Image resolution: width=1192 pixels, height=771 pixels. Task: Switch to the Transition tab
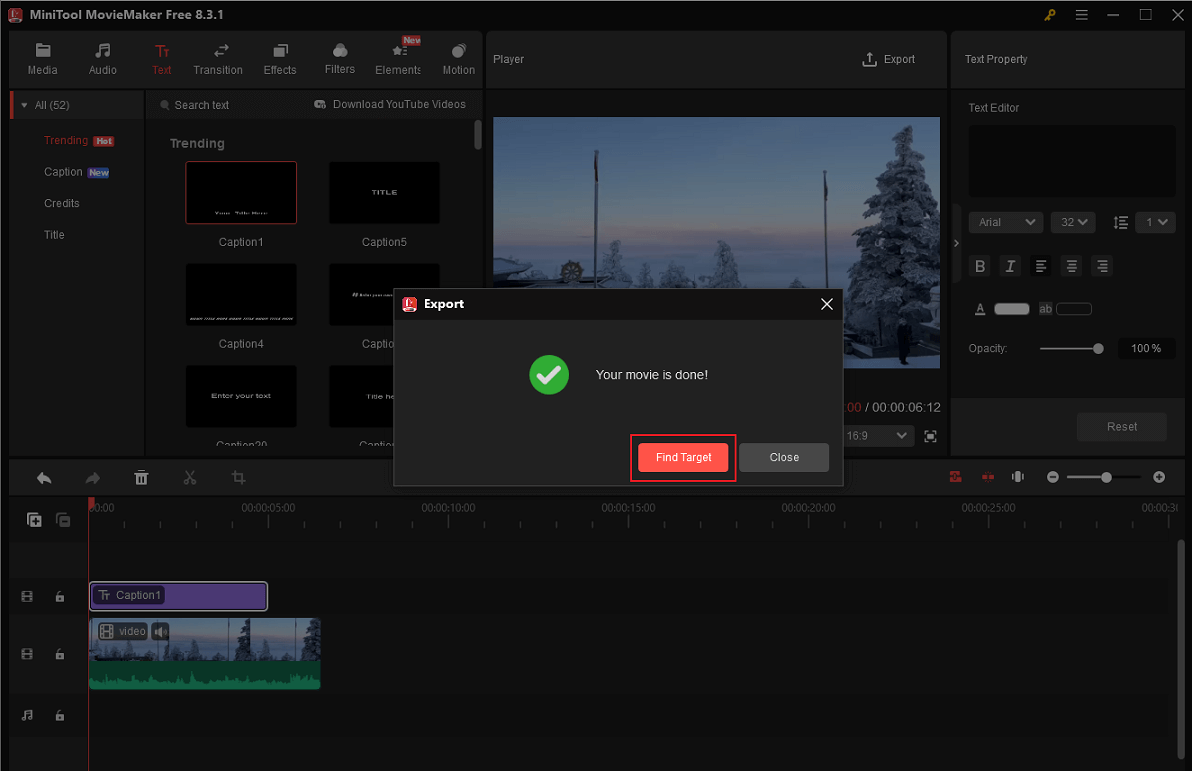tap(218, 59)
